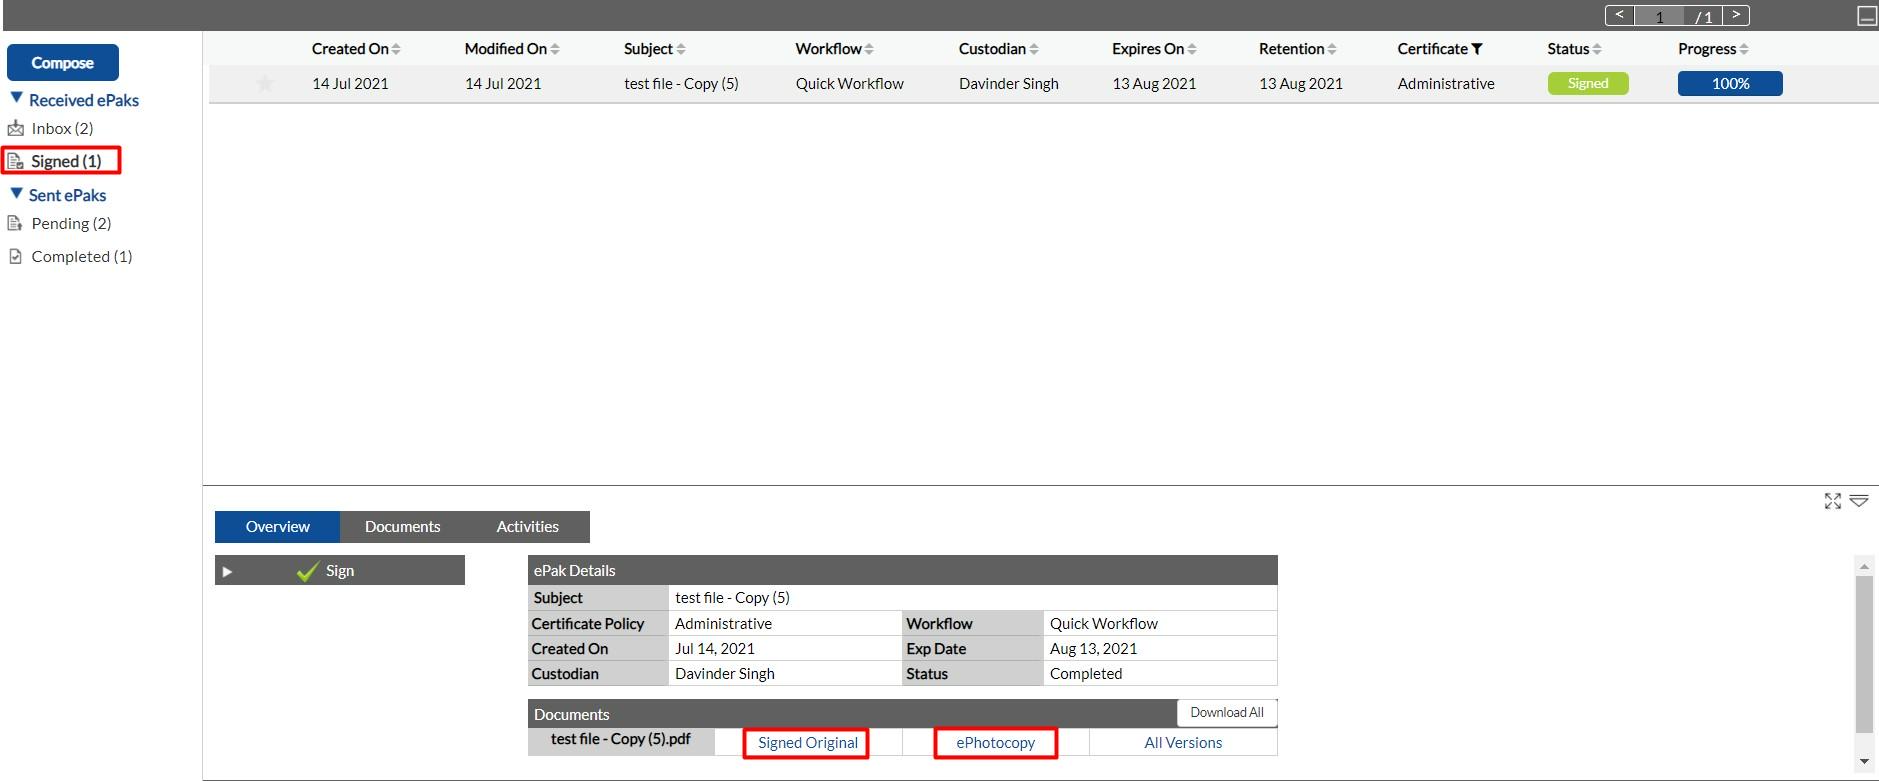The image size is (1879, 781).
Task: Maximize the ePak details pane
Action: [1833, 501]
